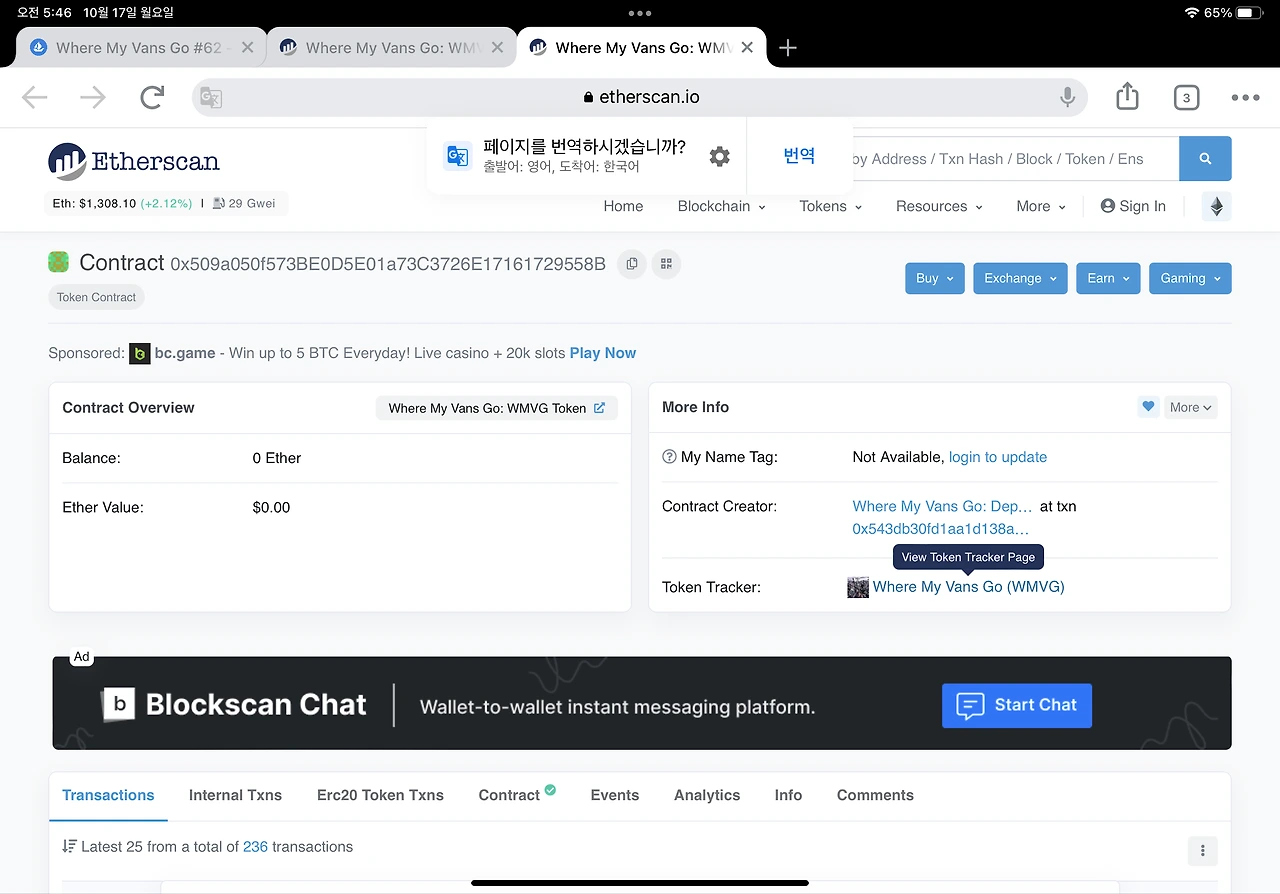Open the tab switcher showing 3 tabs
The image size is (1280, 894).
[1186, 97]
